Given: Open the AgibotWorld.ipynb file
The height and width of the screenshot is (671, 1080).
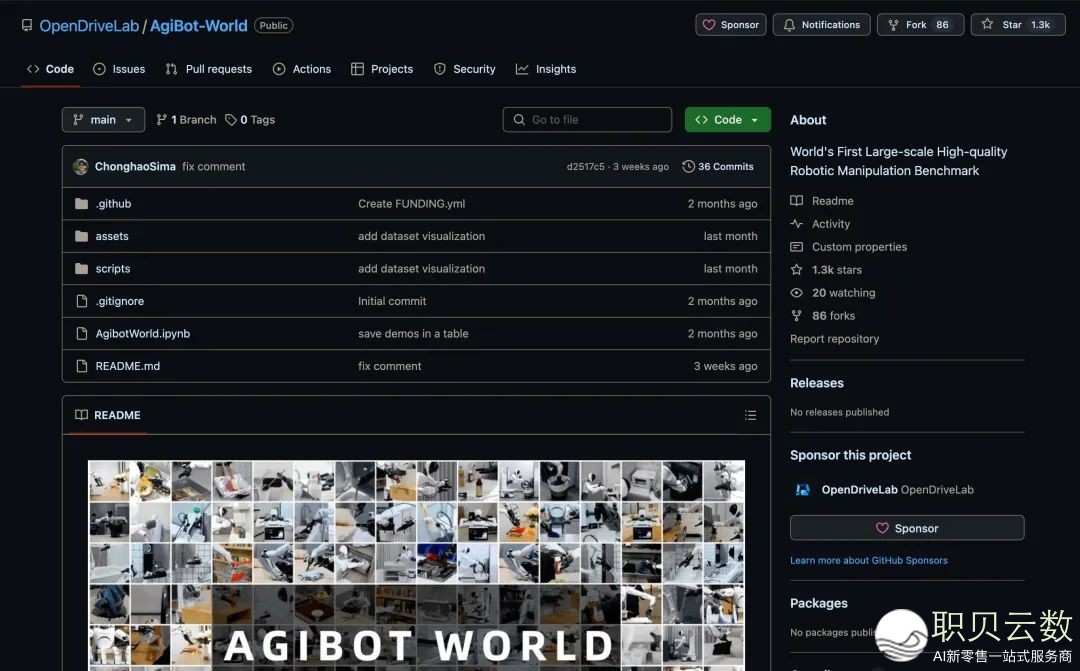Looking at the screenshot, I should point(143,333).
